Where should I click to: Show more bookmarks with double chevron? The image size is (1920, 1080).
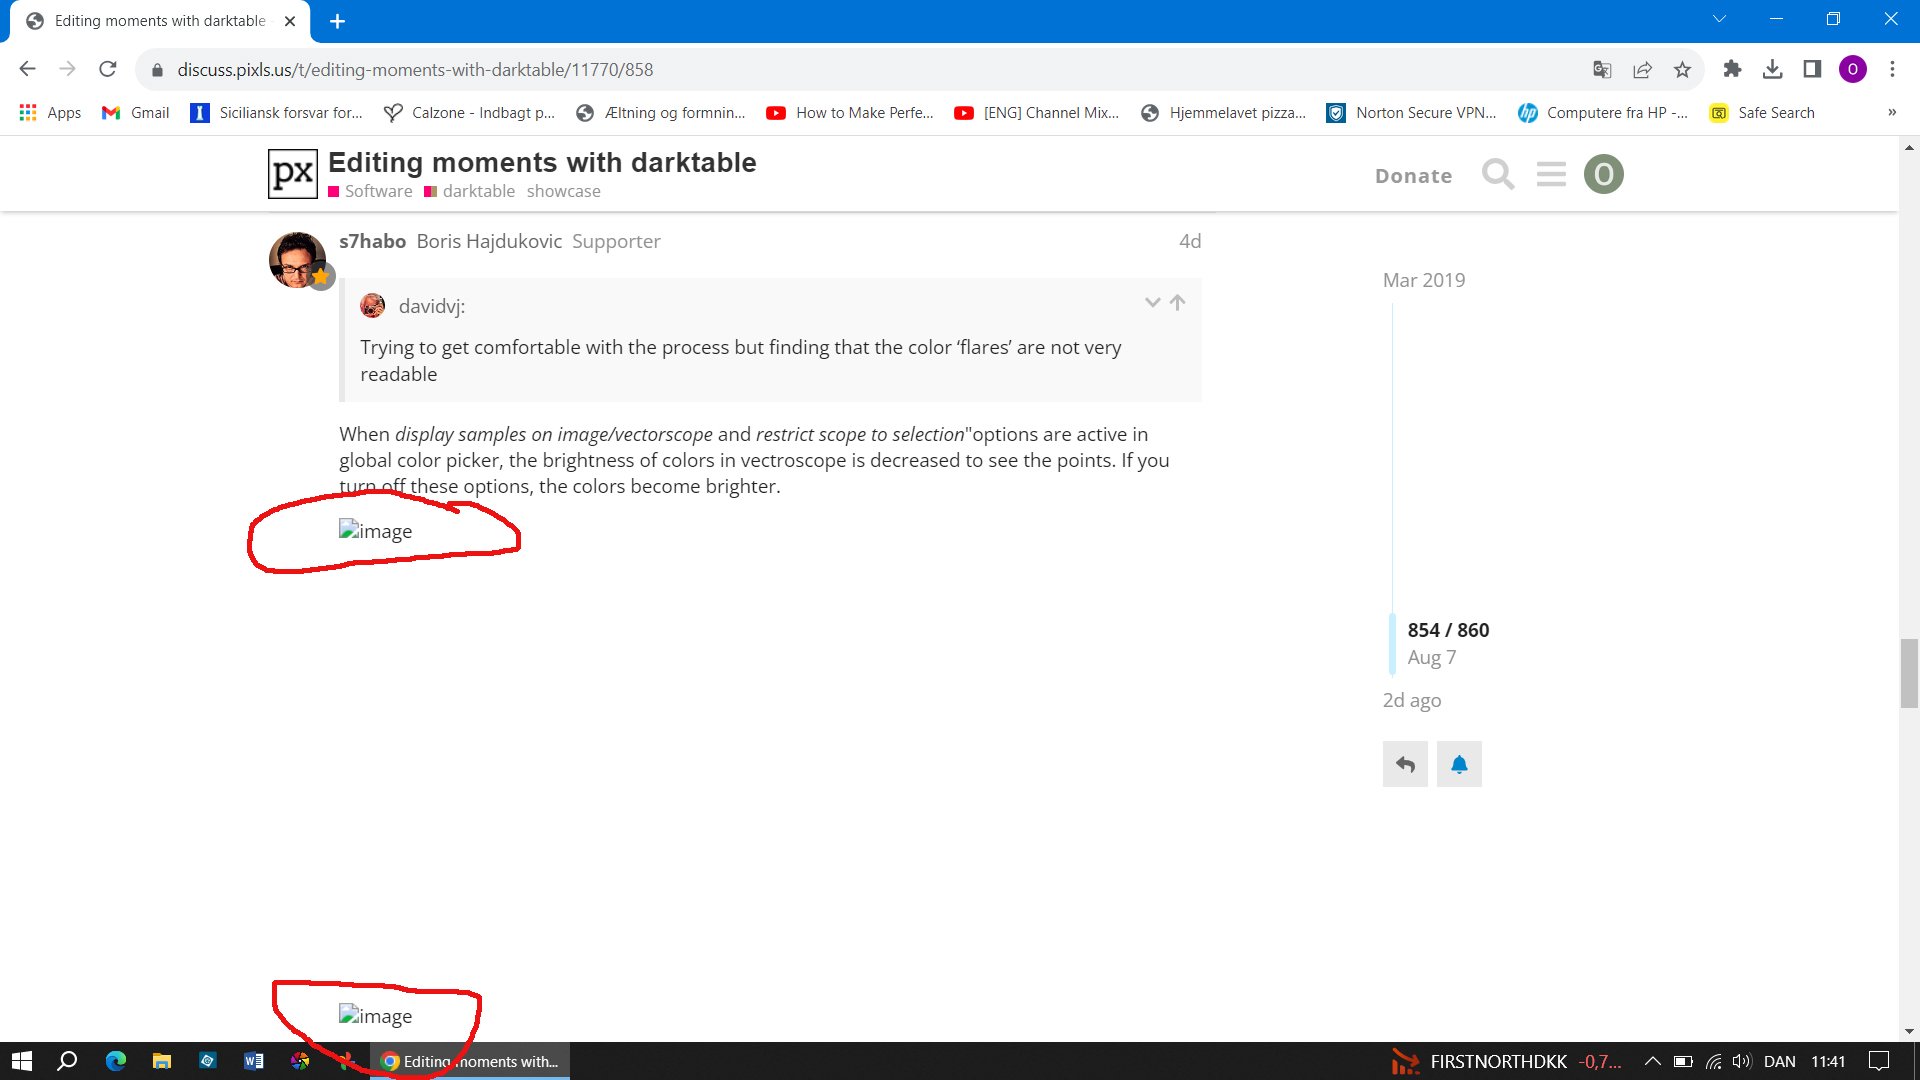tap(1891, 113)
